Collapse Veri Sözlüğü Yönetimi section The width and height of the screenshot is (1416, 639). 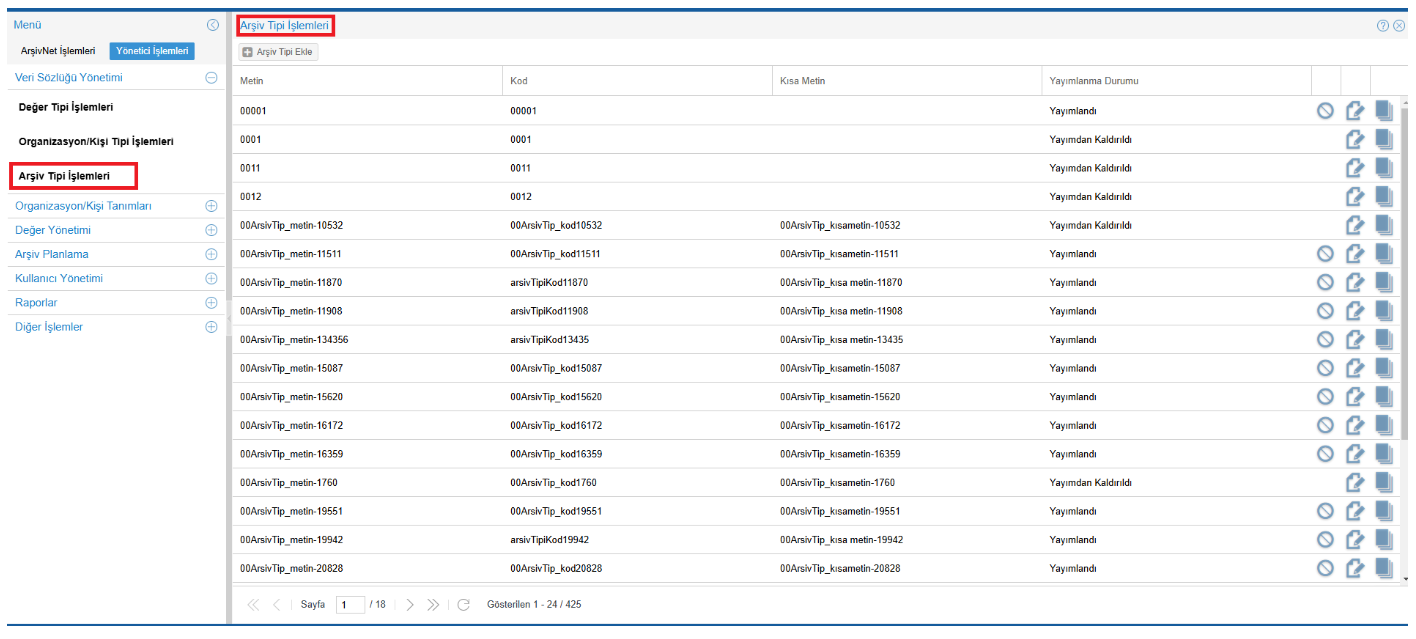click(211, 77)
